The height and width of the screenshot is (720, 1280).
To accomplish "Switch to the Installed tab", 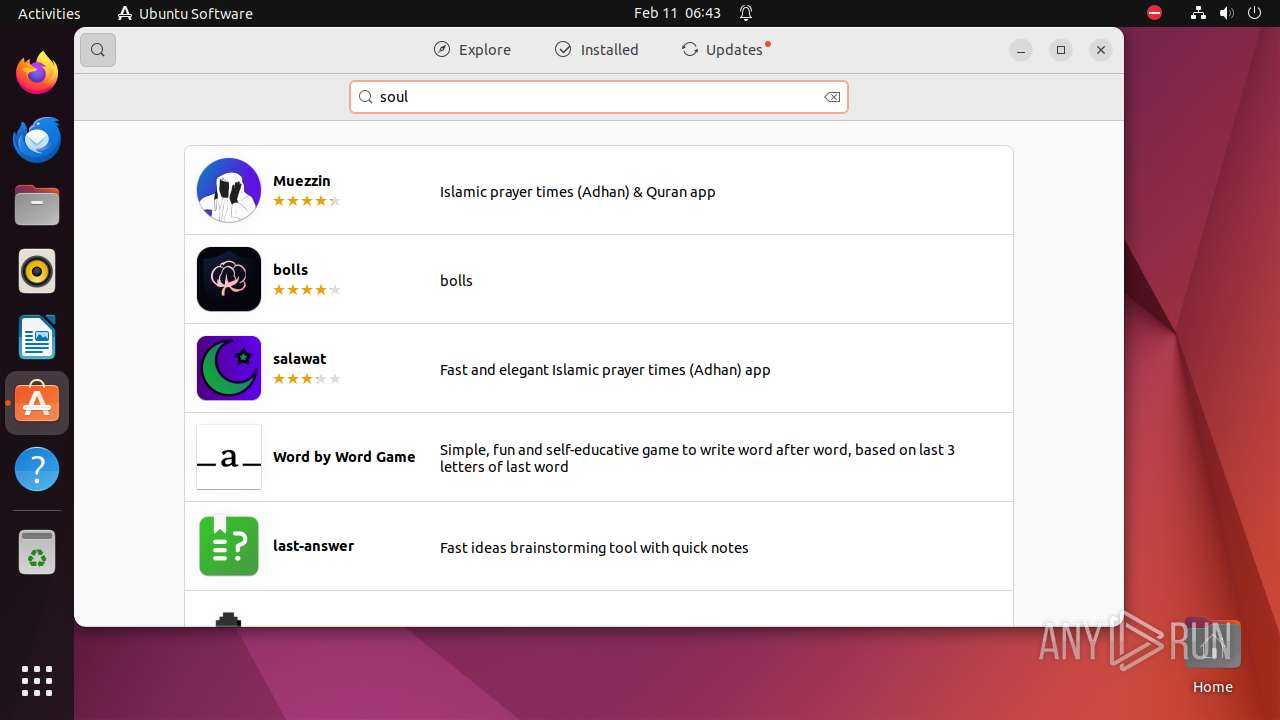I will [597, 50].
